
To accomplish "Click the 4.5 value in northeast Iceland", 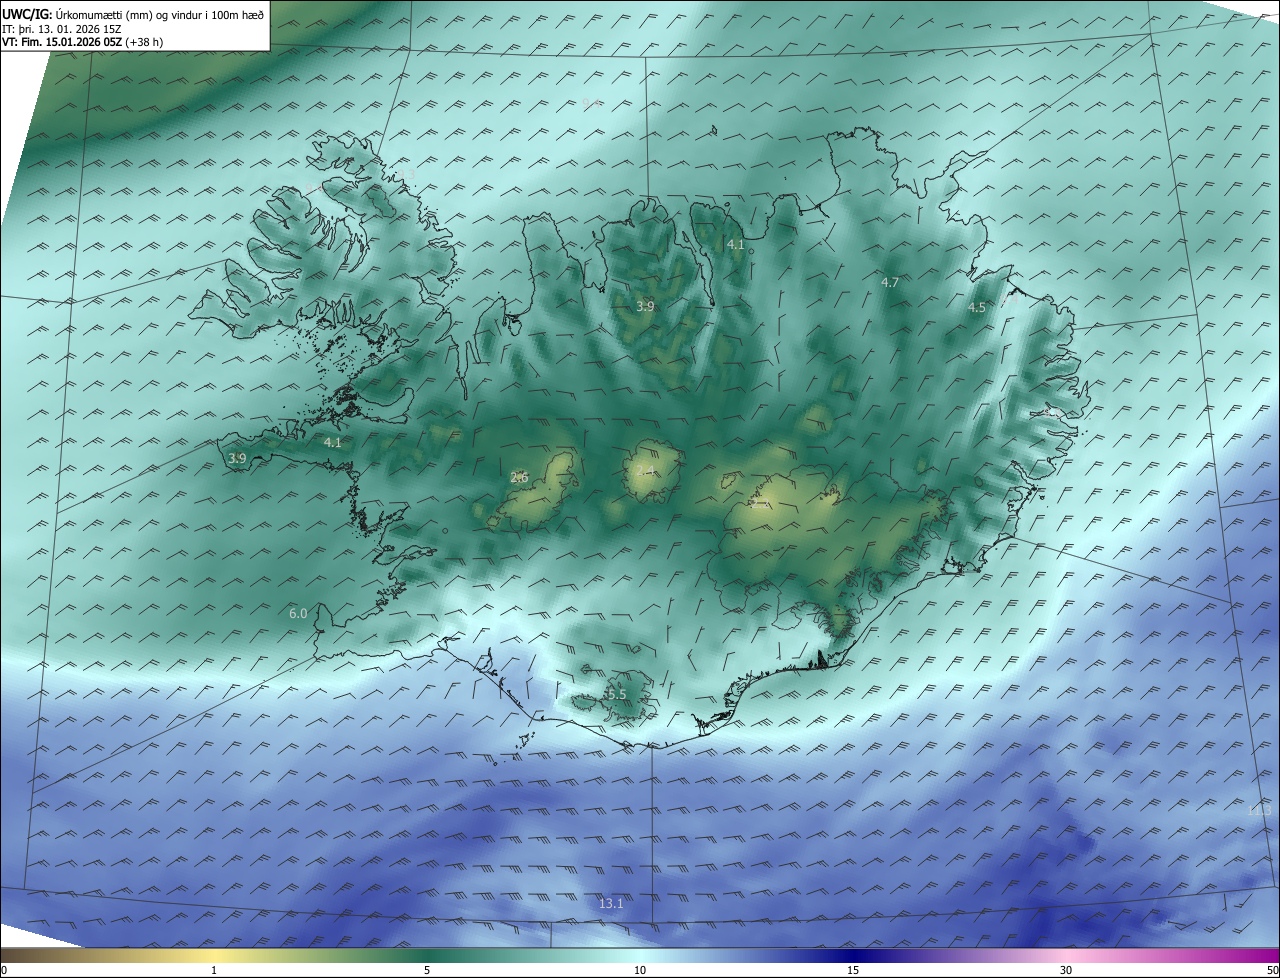I will click(977, 307).
